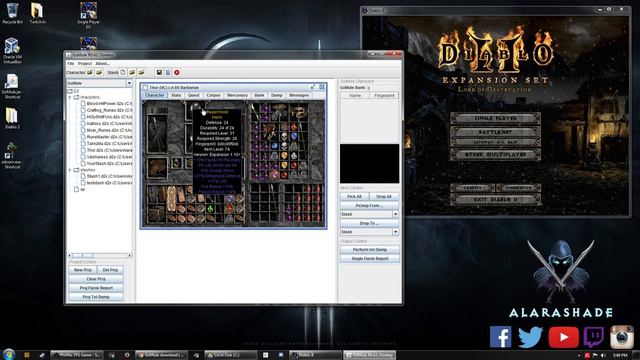Viewport: 640px width, 360px height.
Task: Switch to the Dump tab
Action: click(x=277, y=95)
